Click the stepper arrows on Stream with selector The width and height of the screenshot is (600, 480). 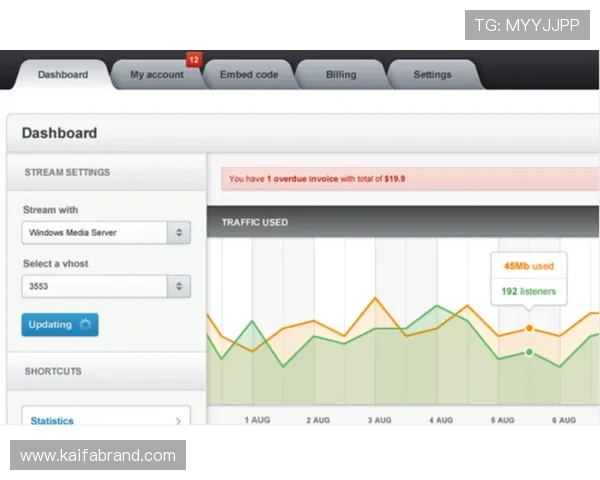coord(179,233)
